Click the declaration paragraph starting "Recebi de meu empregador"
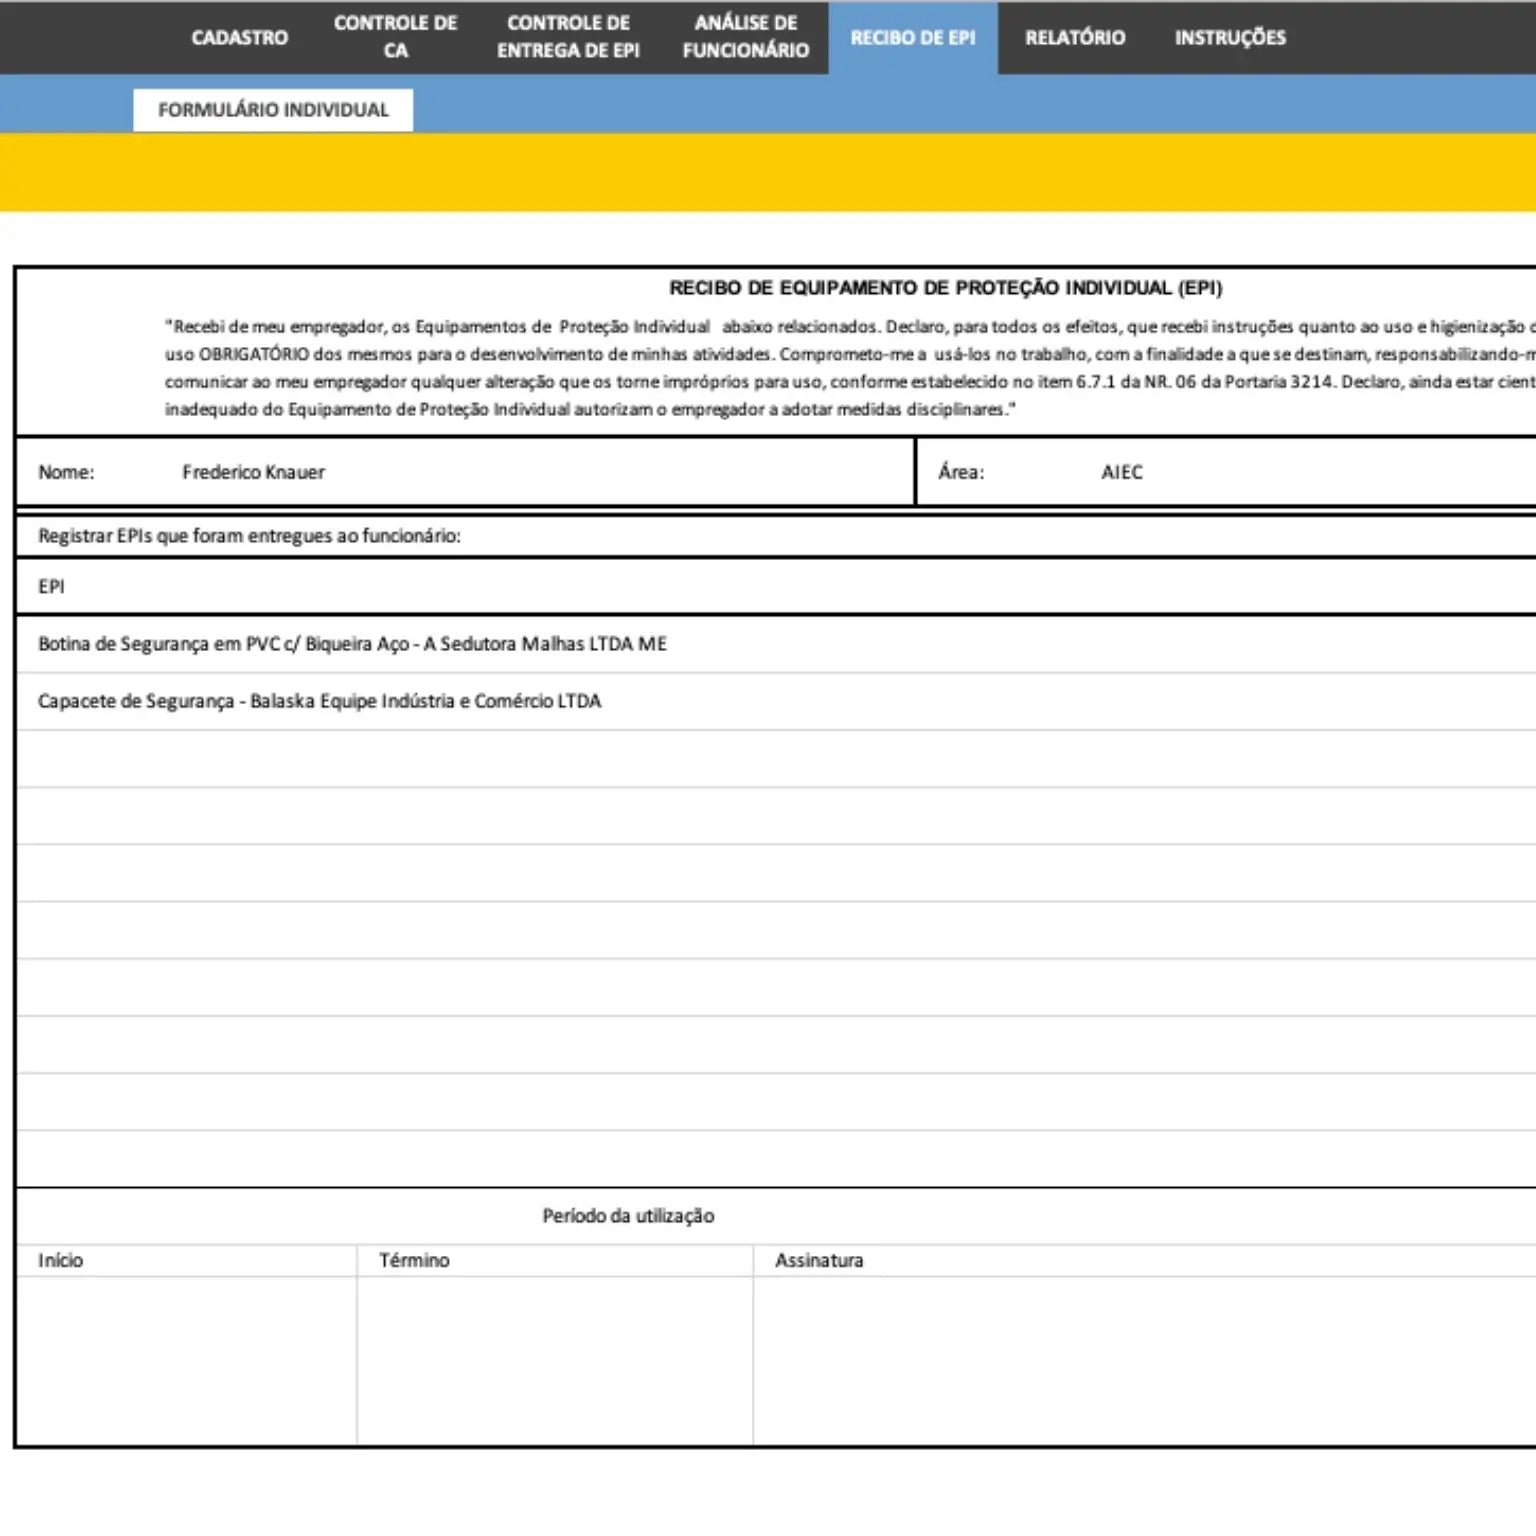Viewport: 1536px width, 1536px height. pos(850,368)
